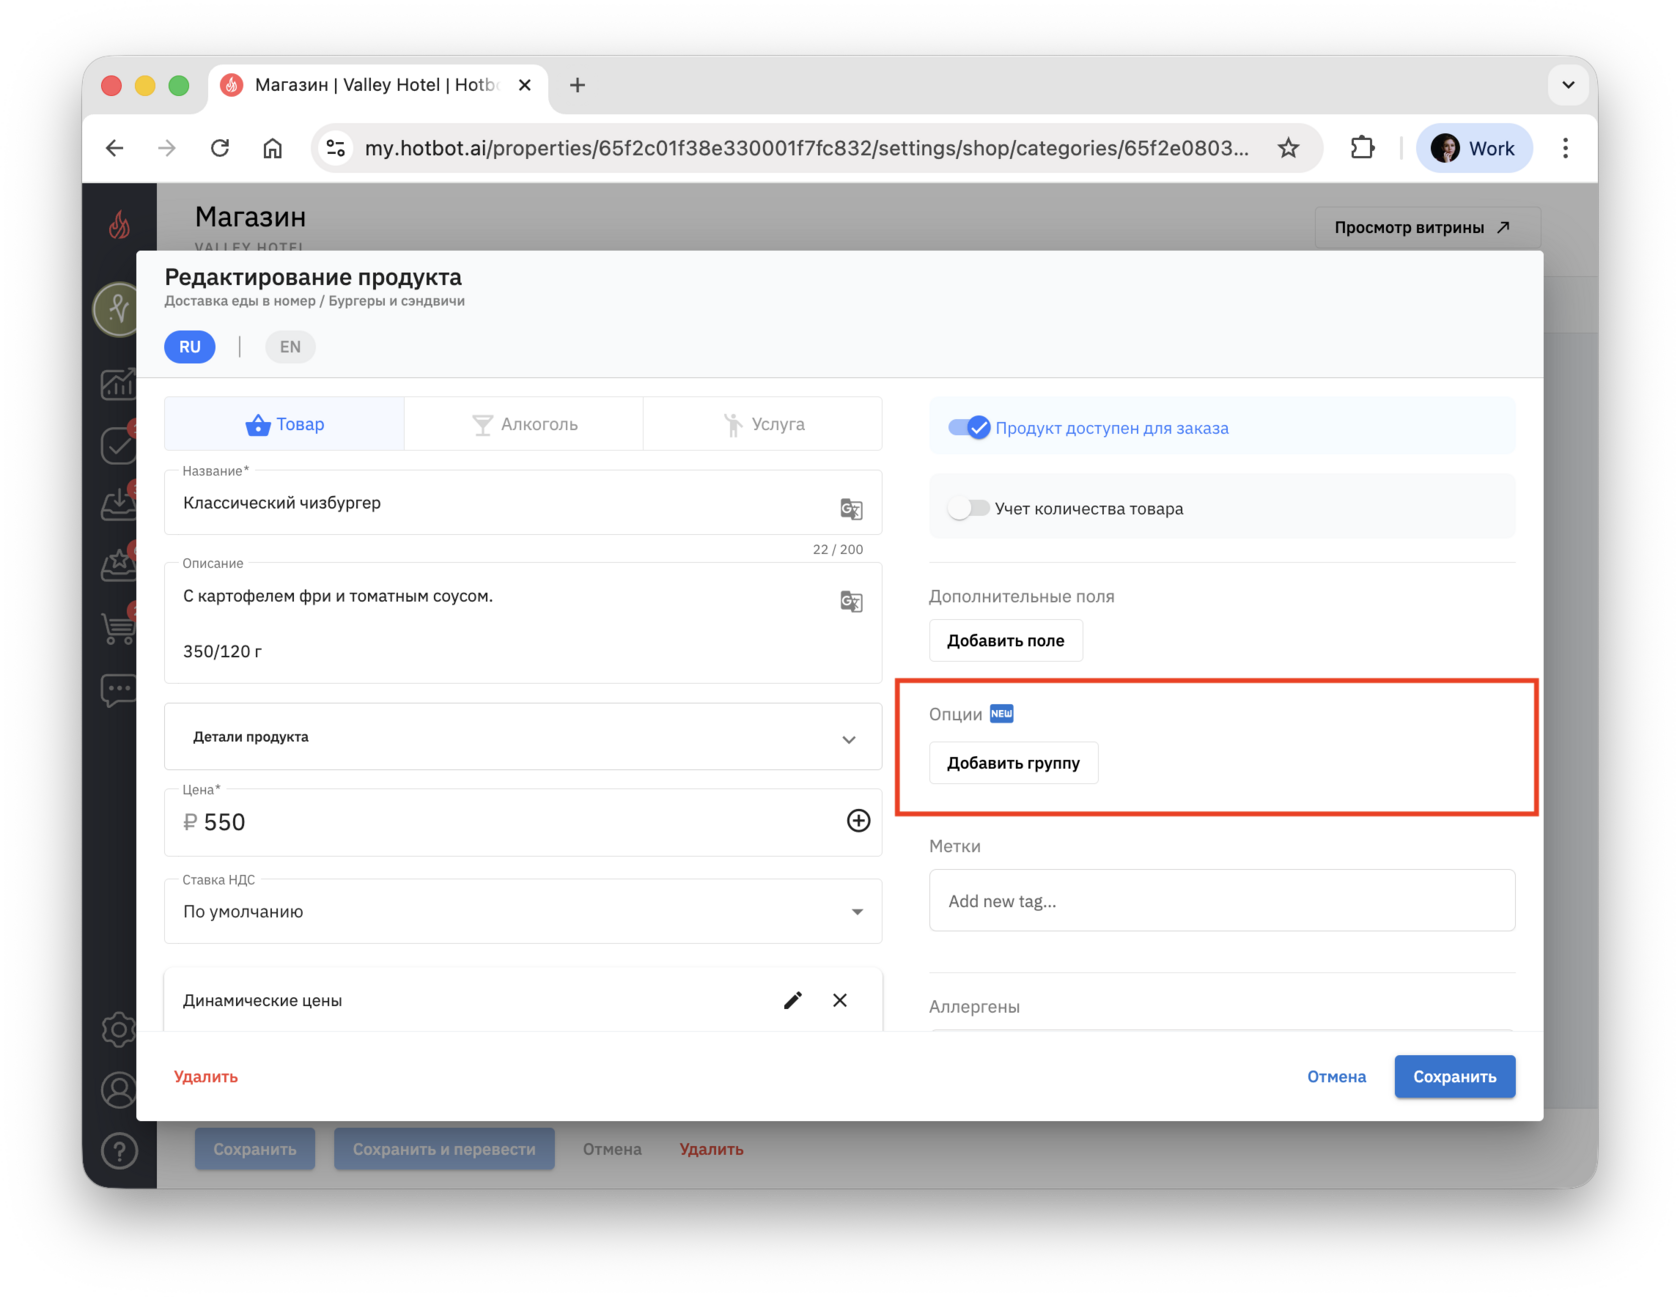Open the browser tab search chevron

[1568, 85]
